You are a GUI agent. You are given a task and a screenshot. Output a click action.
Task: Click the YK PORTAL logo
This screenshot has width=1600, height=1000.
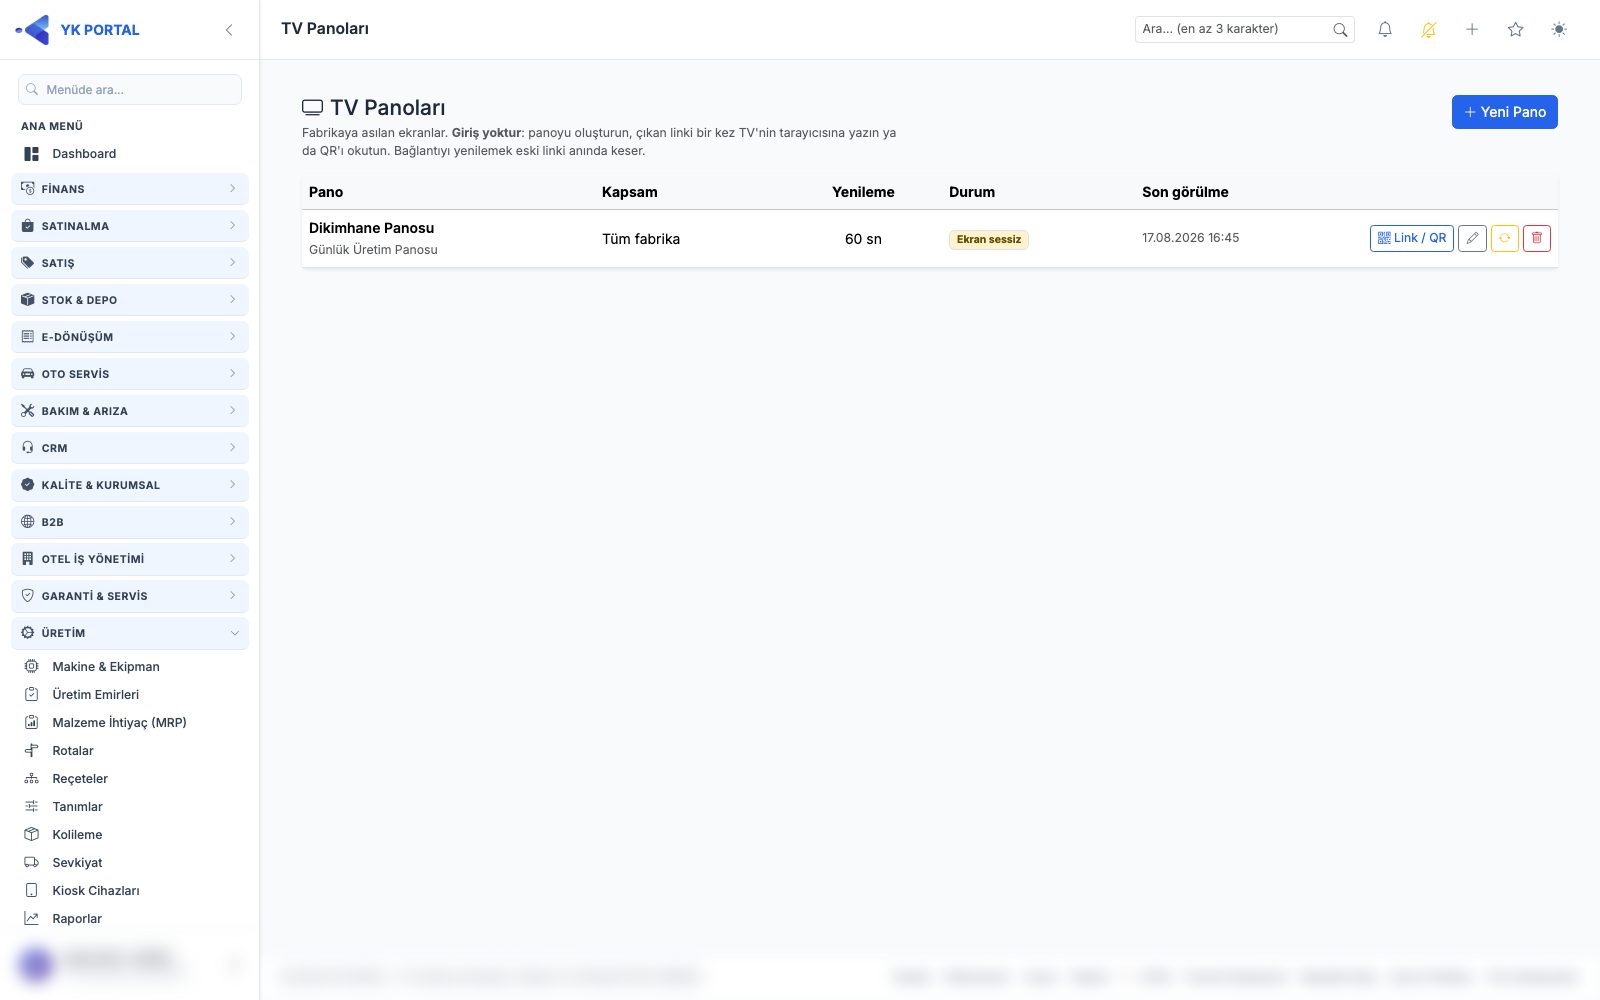tap(77, 30)
